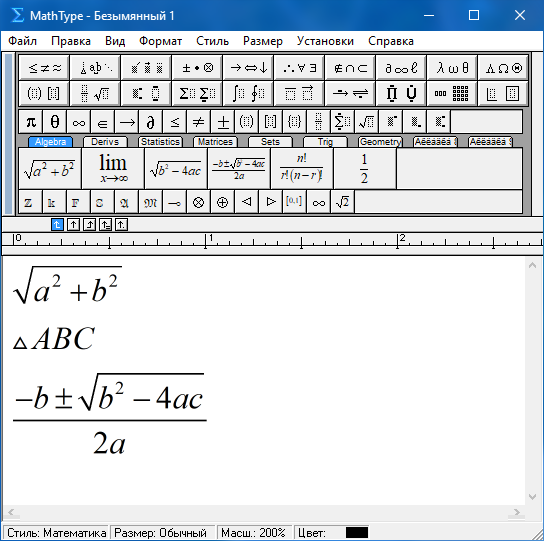
Task: Insert the element-of symbol
Action: pyautogui.click(x=103, y=122)
